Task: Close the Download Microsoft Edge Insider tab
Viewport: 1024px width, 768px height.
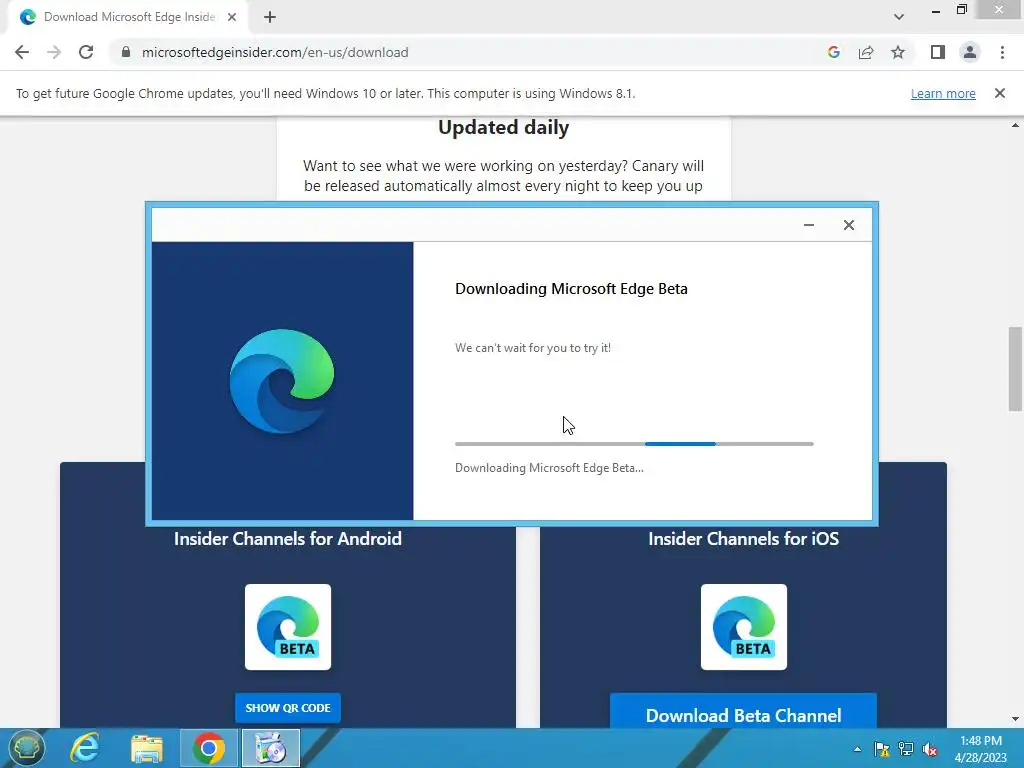Action: tap(232, 17)
